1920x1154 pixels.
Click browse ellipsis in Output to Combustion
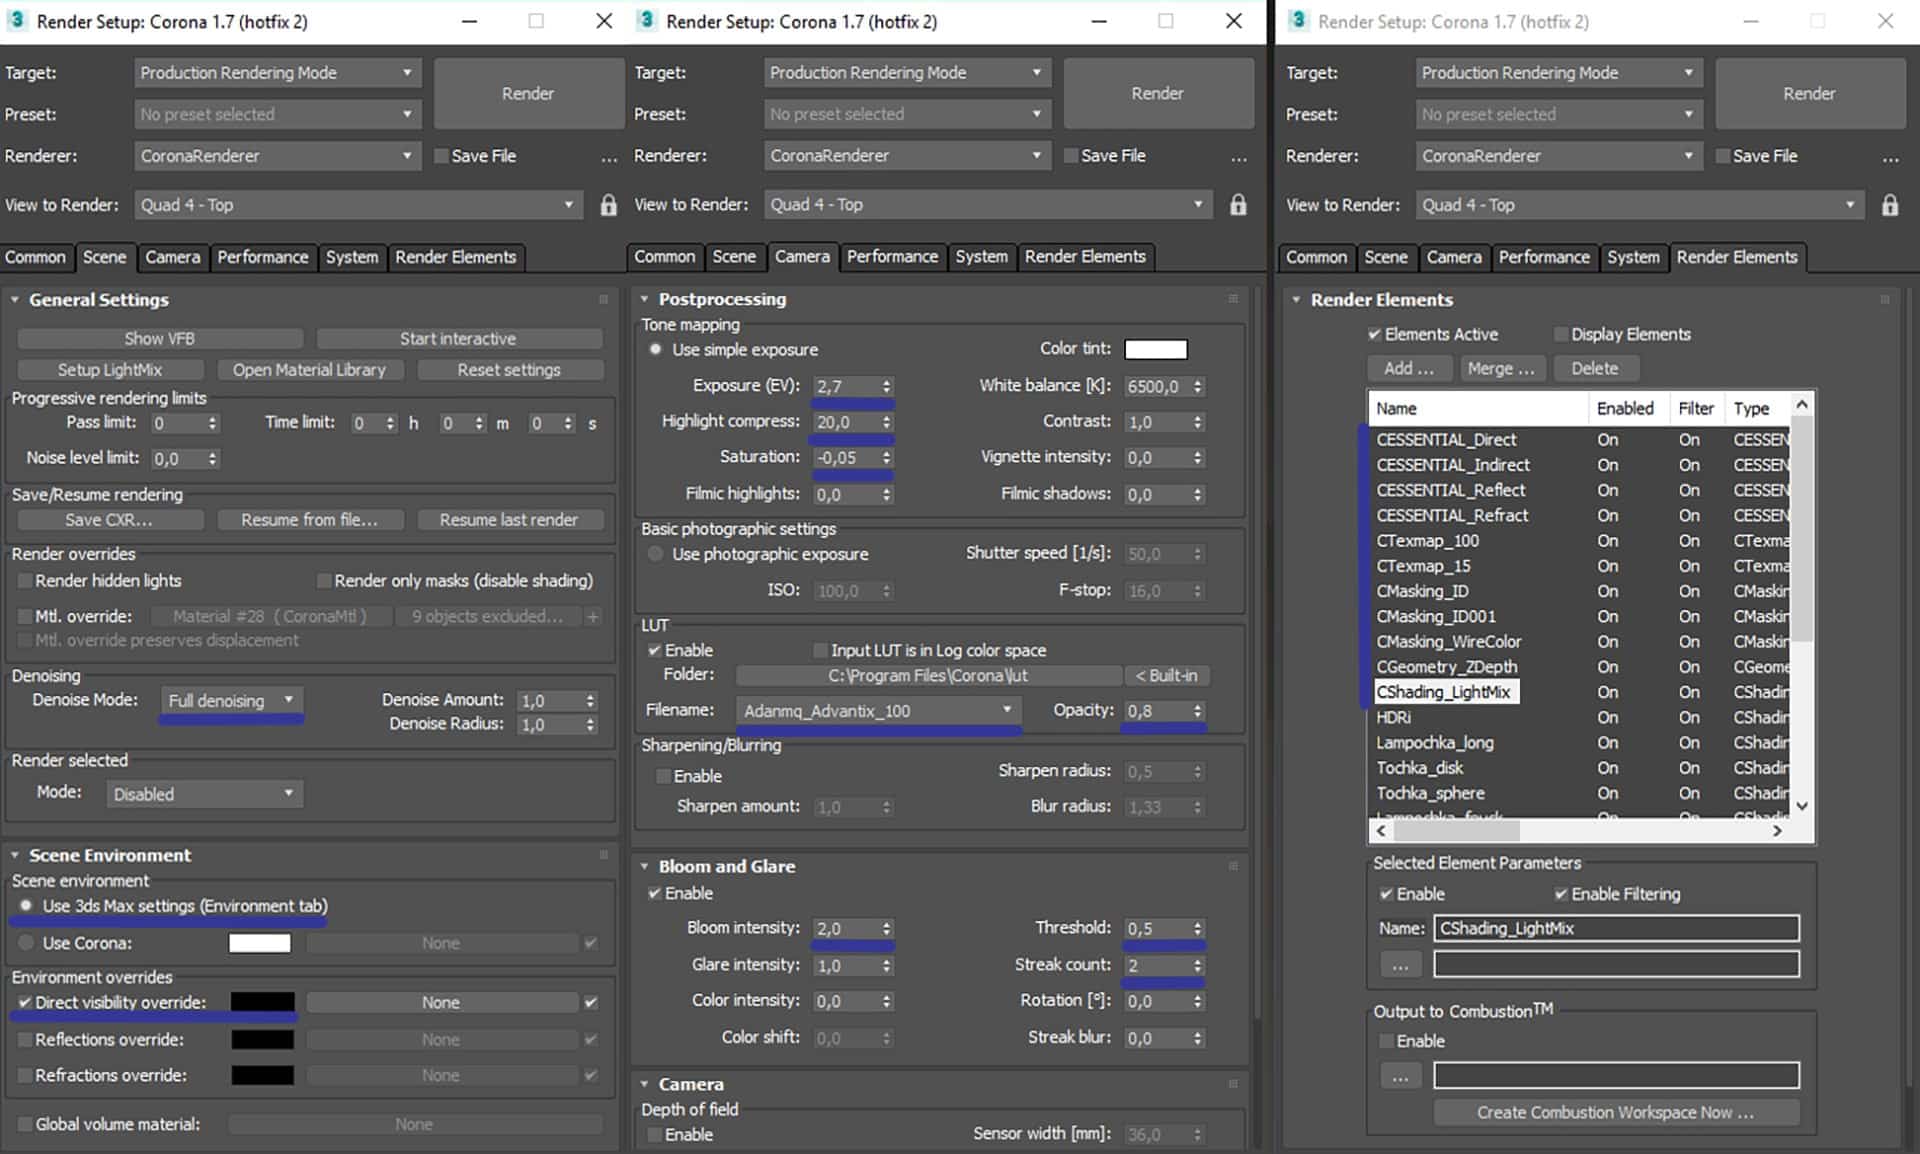point(1400,1076)
